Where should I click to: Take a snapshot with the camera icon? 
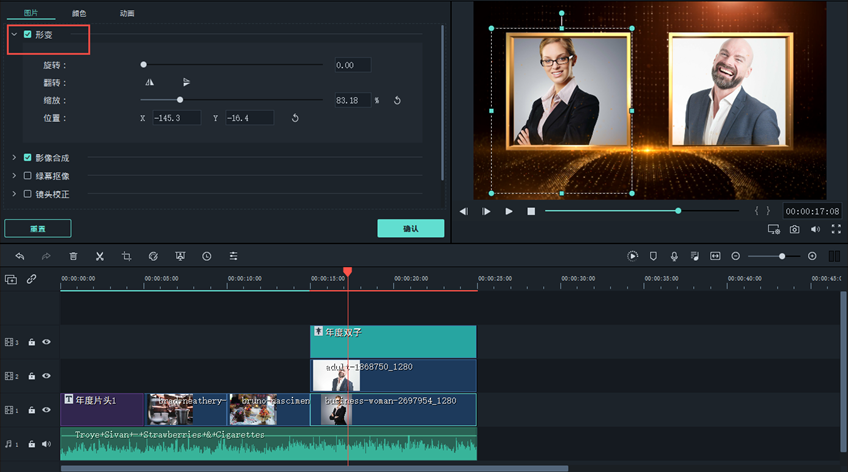pyautogui.click(x=794, y=229)
